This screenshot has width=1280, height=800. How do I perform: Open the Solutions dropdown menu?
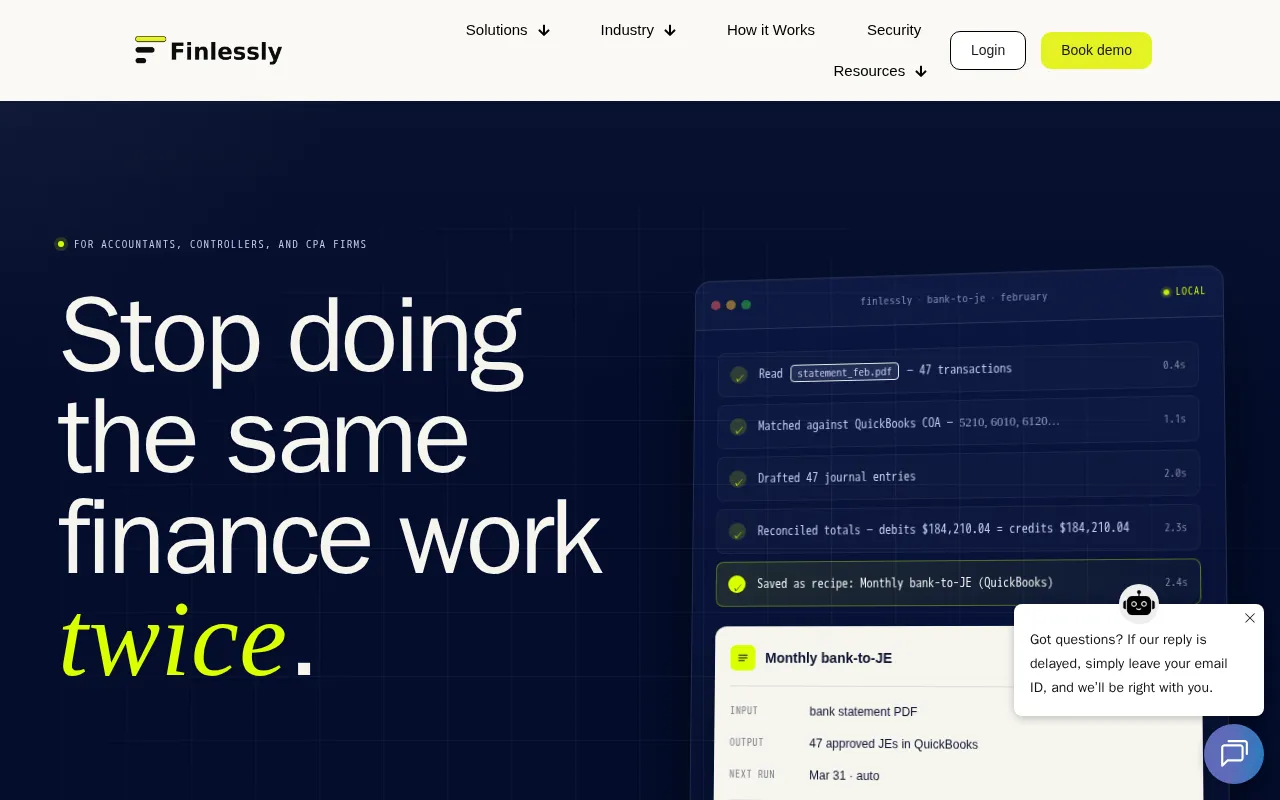(508, 30)
